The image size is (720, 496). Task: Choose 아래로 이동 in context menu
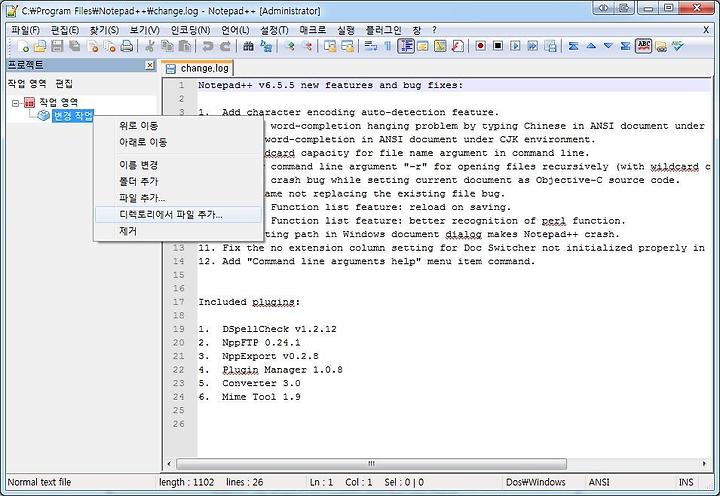[x=178, y=142]
